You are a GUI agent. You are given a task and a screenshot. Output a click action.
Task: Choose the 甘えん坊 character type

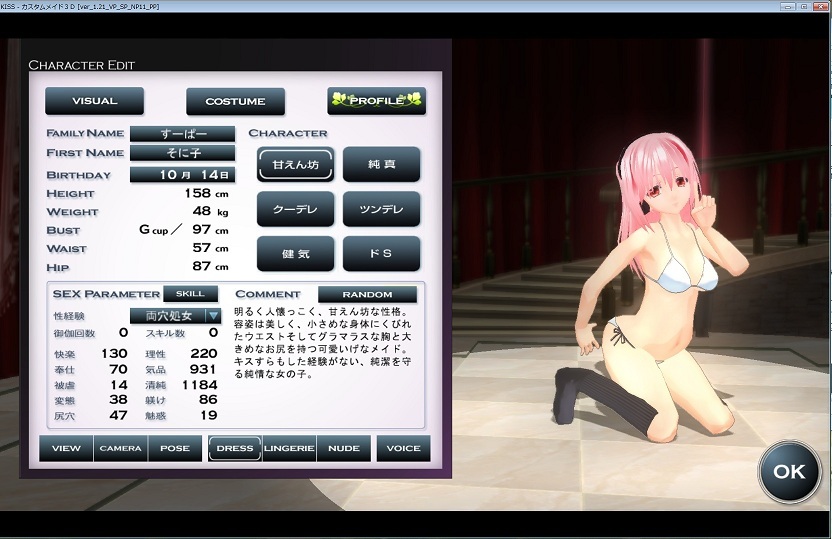click(x=296, y=164)
